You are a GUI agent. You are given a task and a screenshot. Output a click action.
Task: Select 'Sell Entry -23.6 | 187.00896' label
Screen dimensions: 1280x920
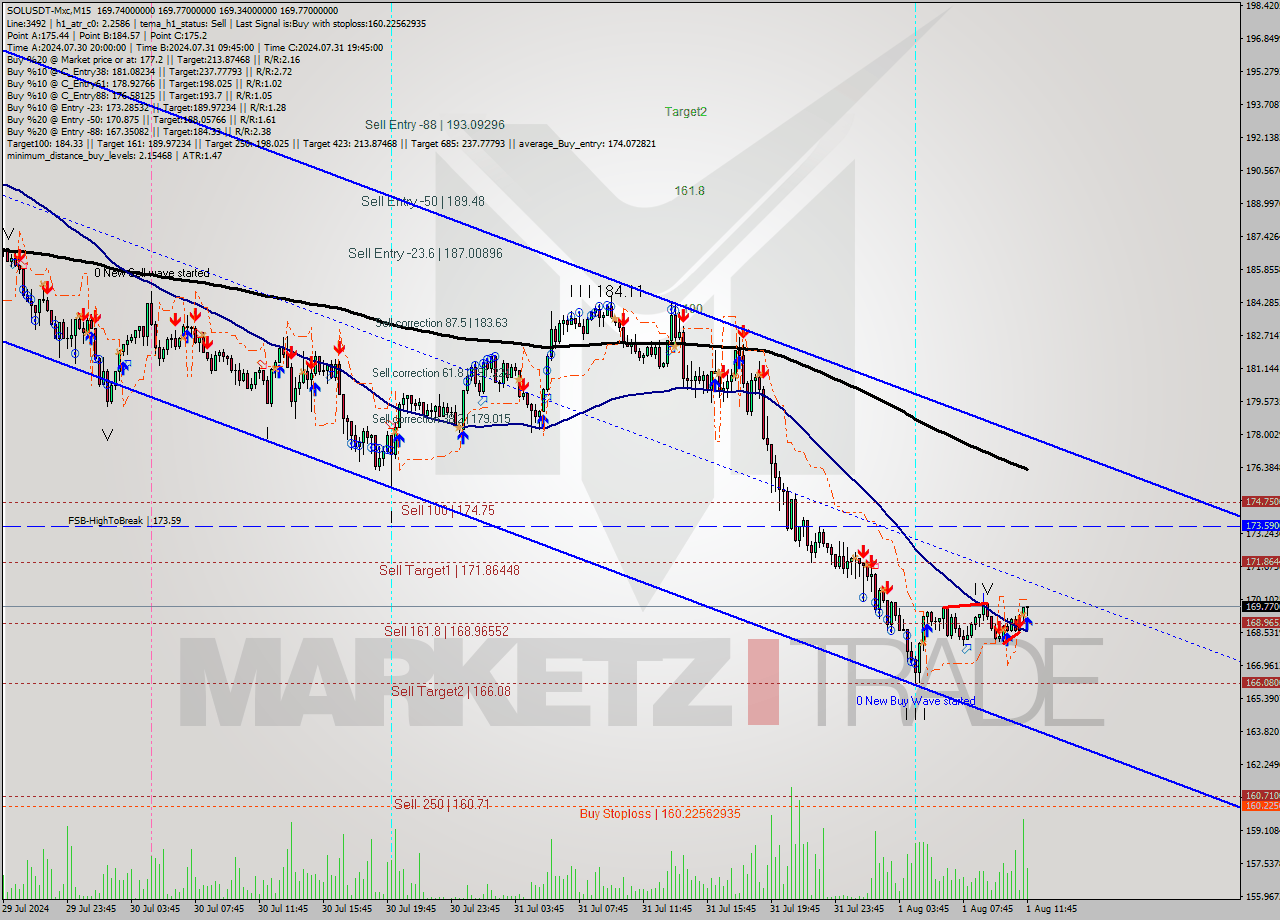coord(425,254)
